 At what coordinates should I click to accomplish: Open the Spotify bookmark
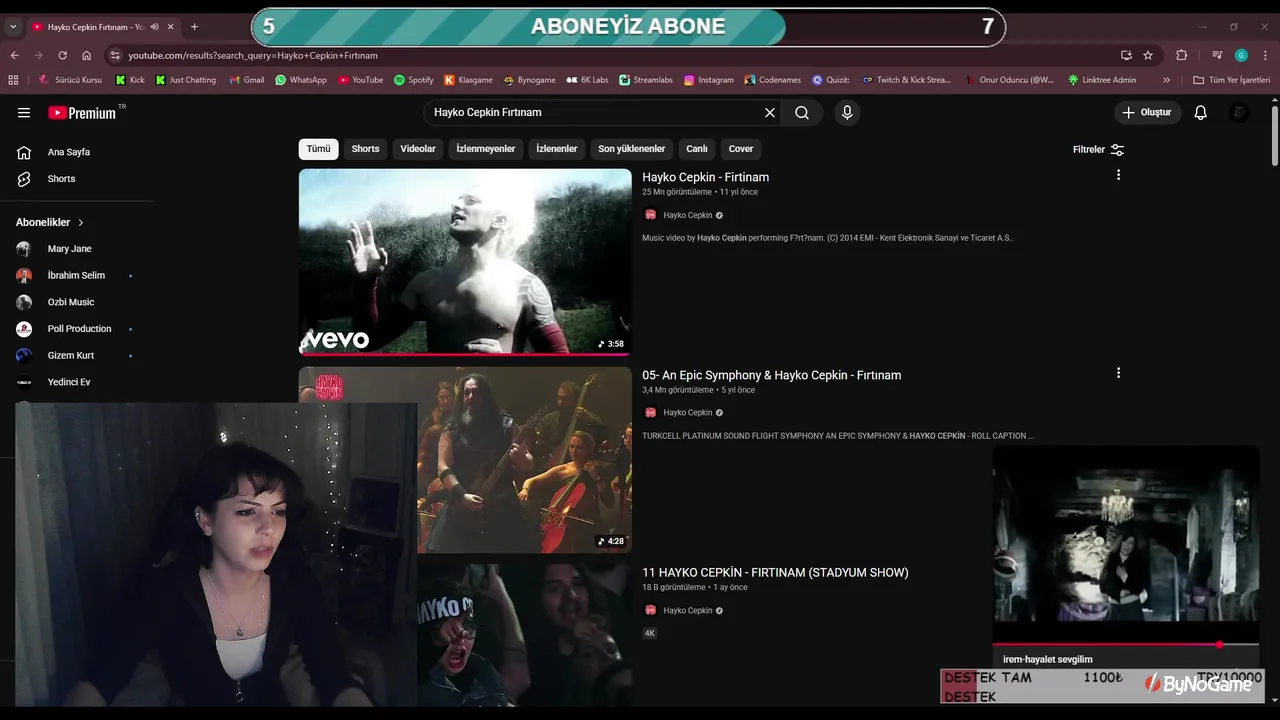pyautogui.click(x=414, y=80)
